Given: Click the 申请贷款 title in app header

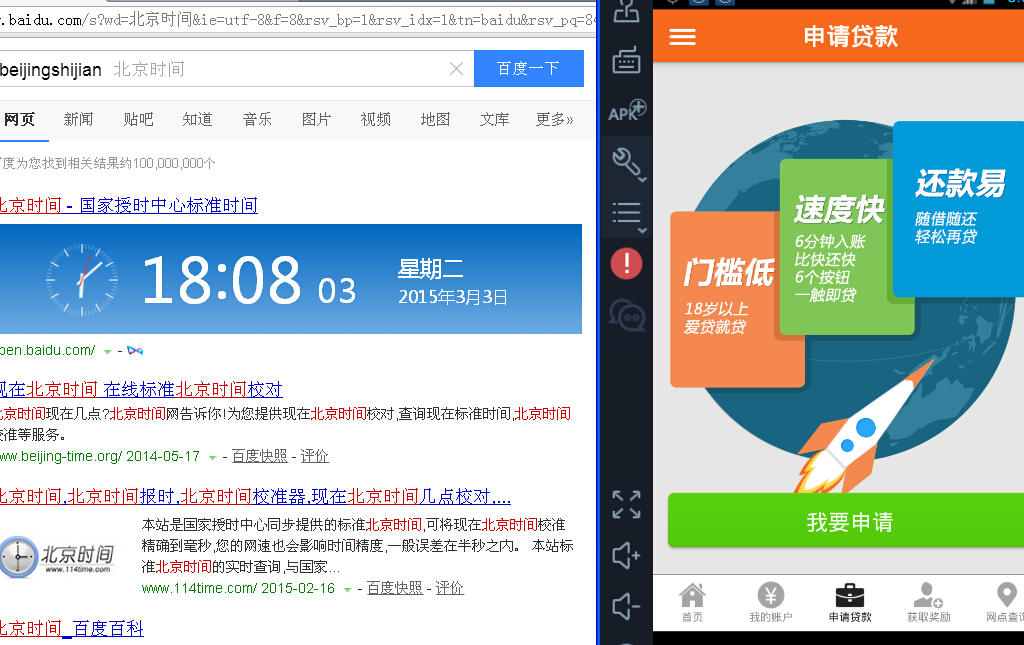Looking at the screenshot, I should 850,37.
